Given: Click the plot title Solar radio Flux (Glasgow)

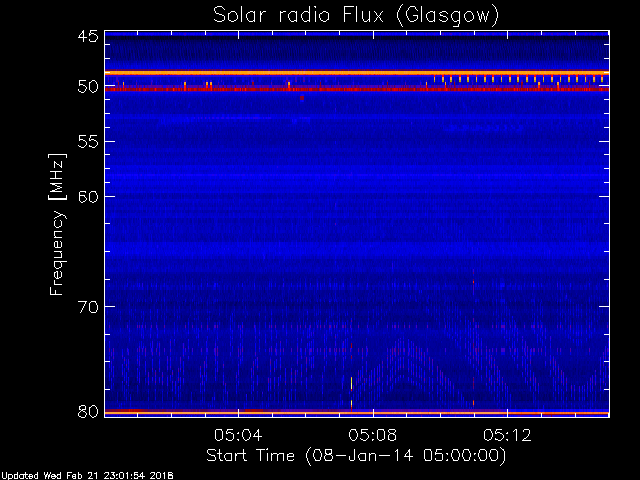Looking at the screenshot, I should pyautogui.click(x=355, y=15).
